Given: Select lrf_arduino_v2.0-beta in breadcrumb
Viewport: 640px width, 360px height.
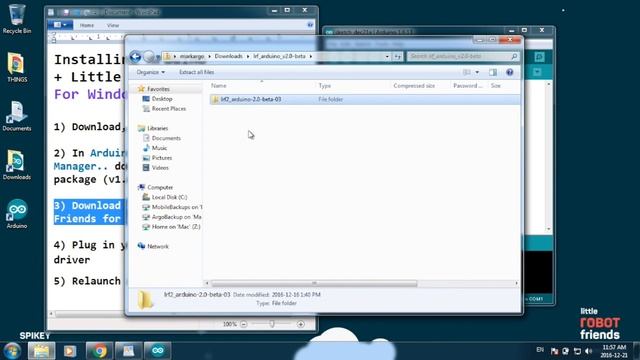Looking at the screenshot, I should [x=279, y=56].
